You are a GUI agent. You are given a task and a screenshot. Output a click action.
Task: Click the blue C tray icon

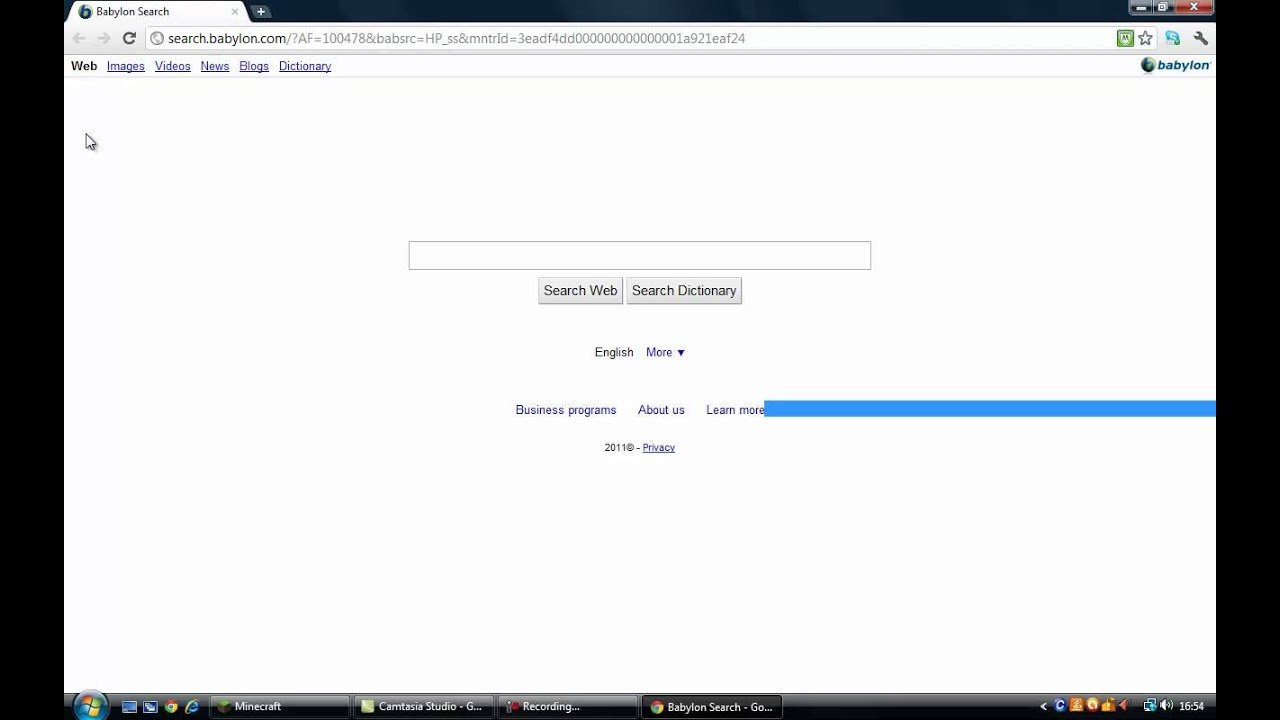tap(1060, 706)
